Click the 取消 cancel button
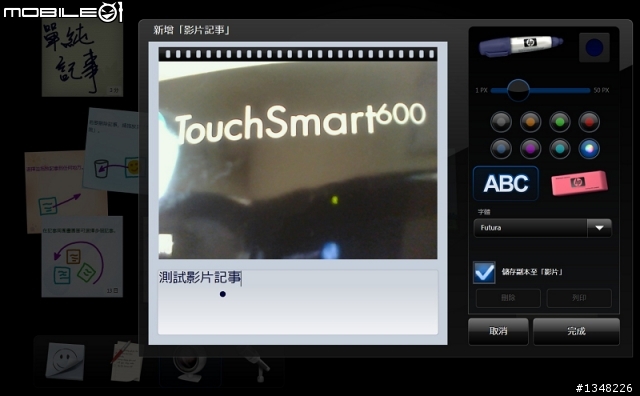 tap(498, 331)
